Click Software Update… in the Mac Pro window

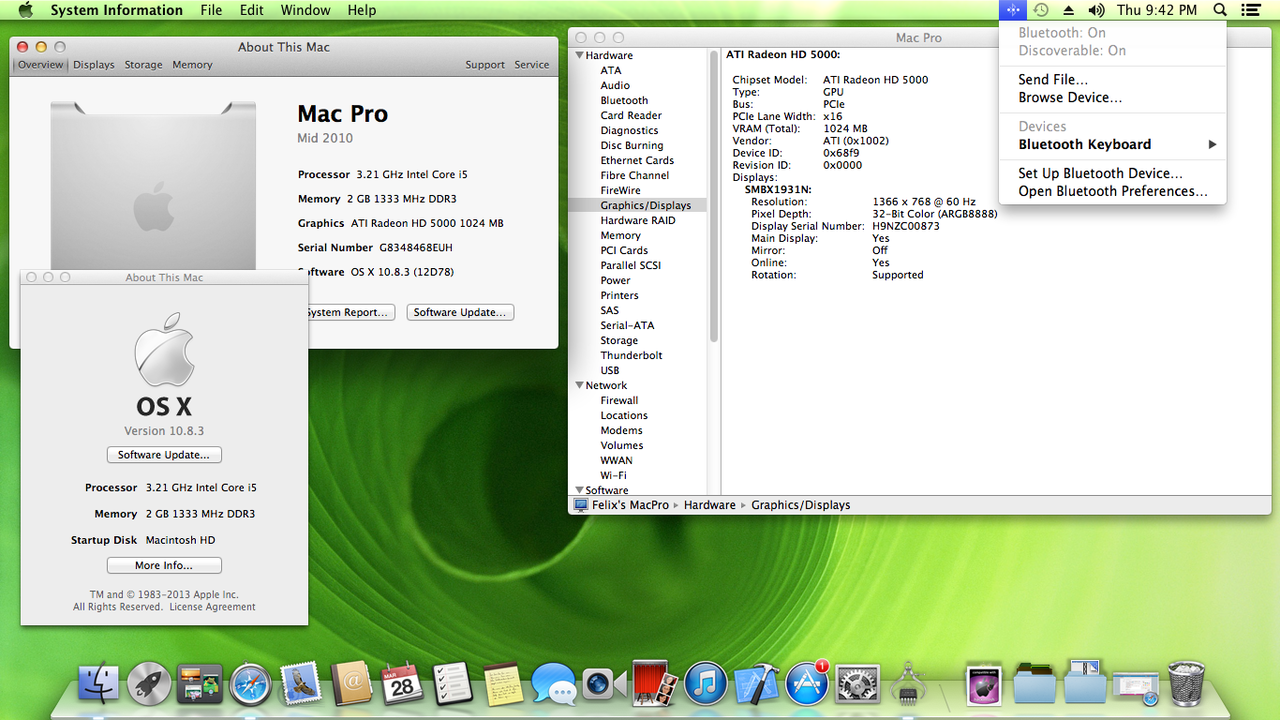click(x=461, y=313)
